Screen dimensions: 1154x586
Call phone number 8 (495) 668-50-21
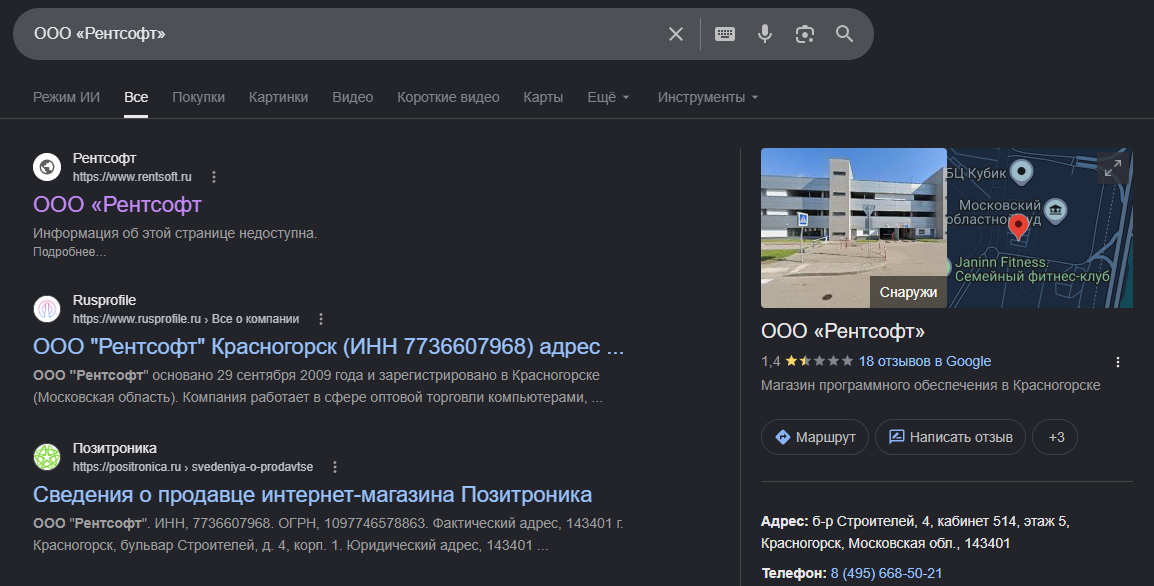coord(886,573)
